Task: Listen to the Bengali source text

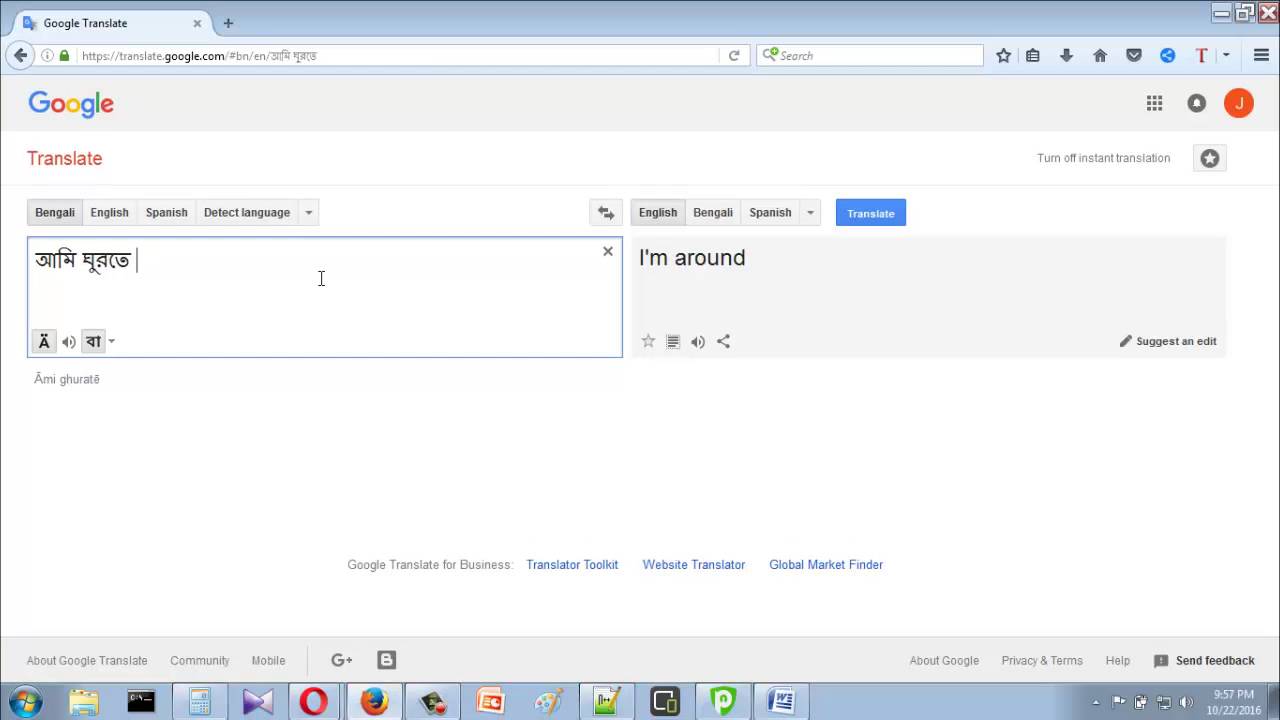Action: (69, 342)
